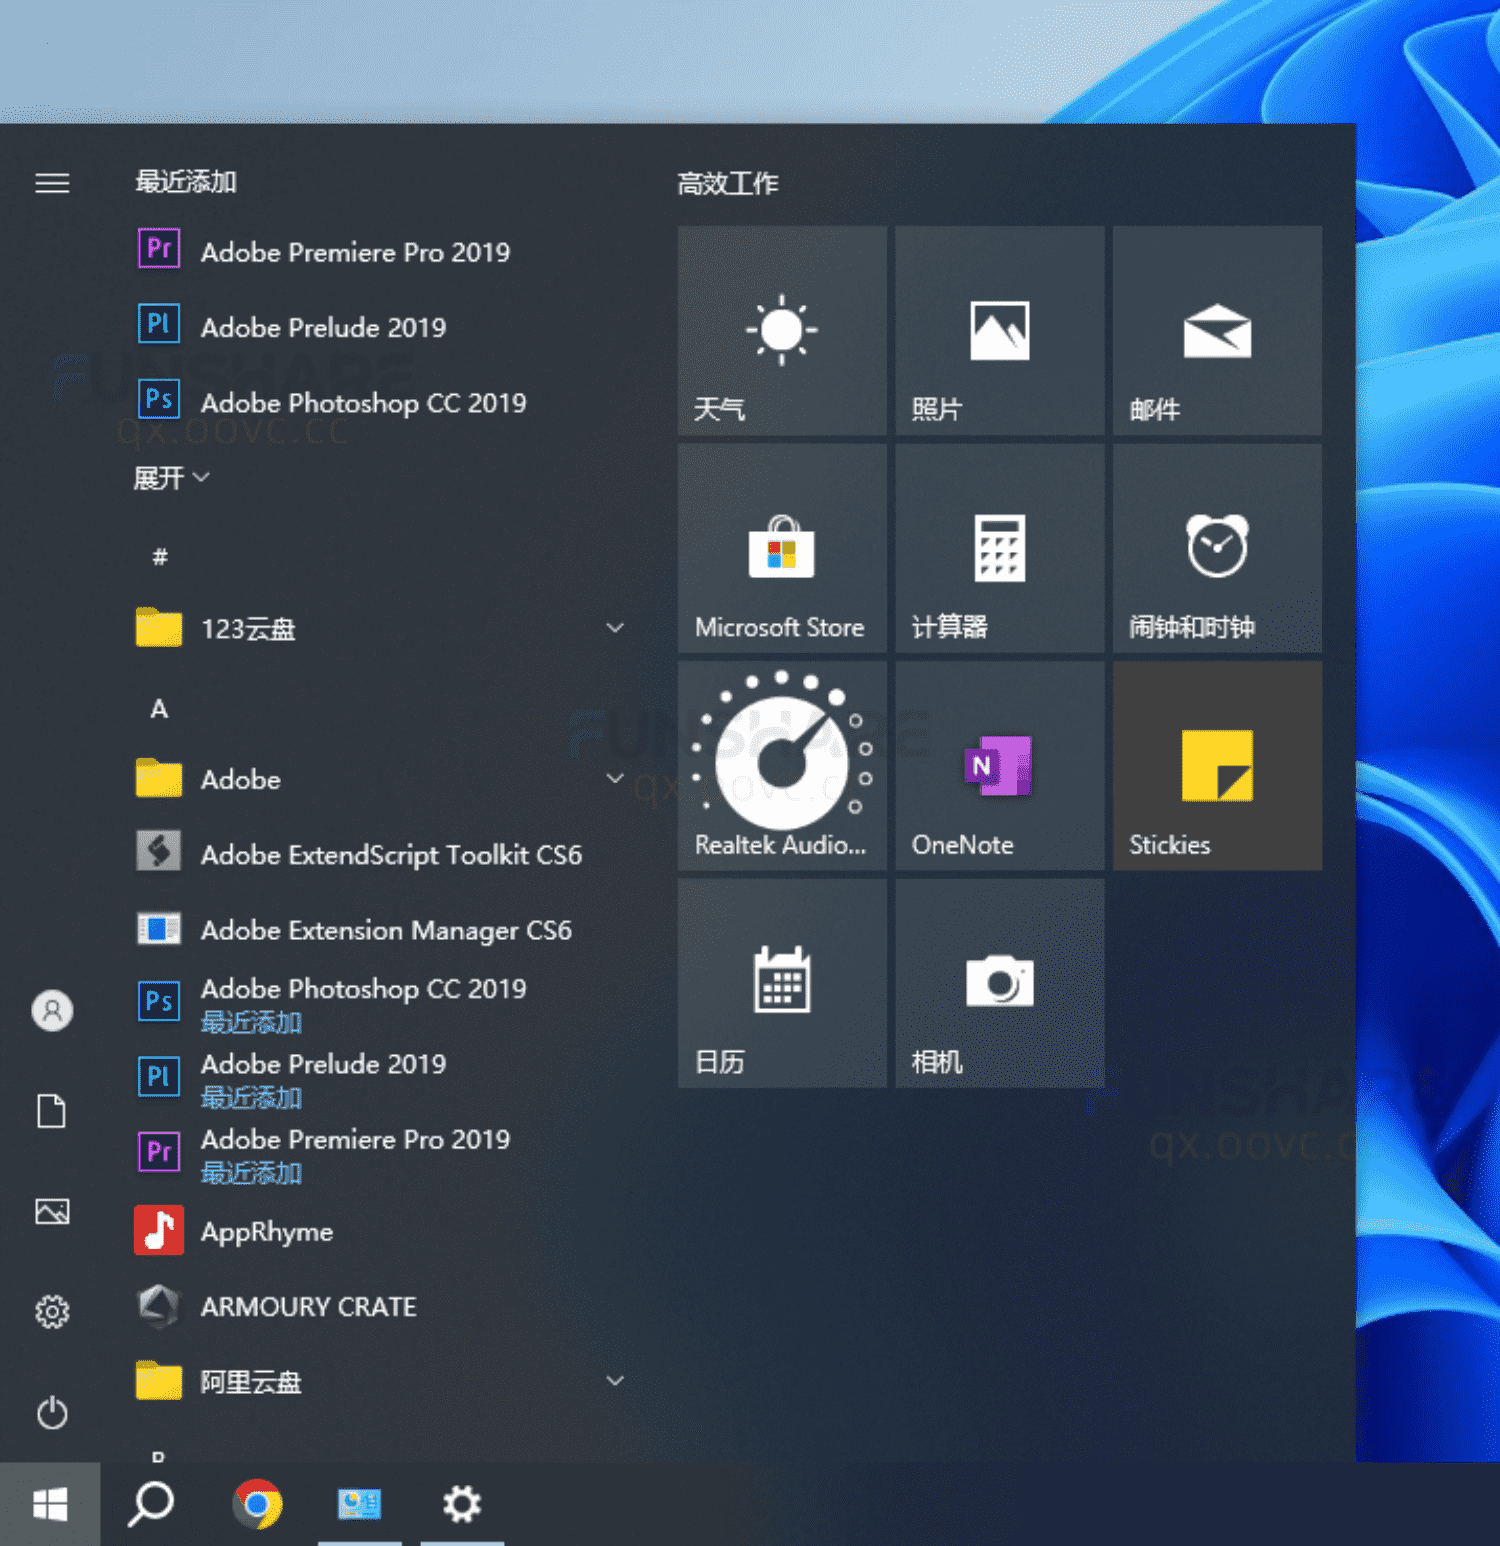Screen dimensions: 1500x1546
Task: Open the user account icon in sidebar
Action: (52, 1010)
